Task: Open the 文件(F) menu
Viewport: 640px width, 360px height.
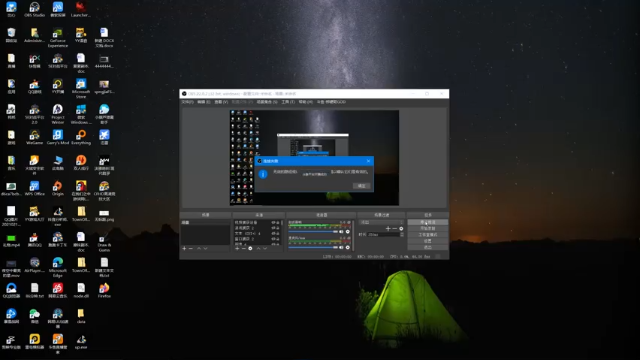Action: point(187,102)
